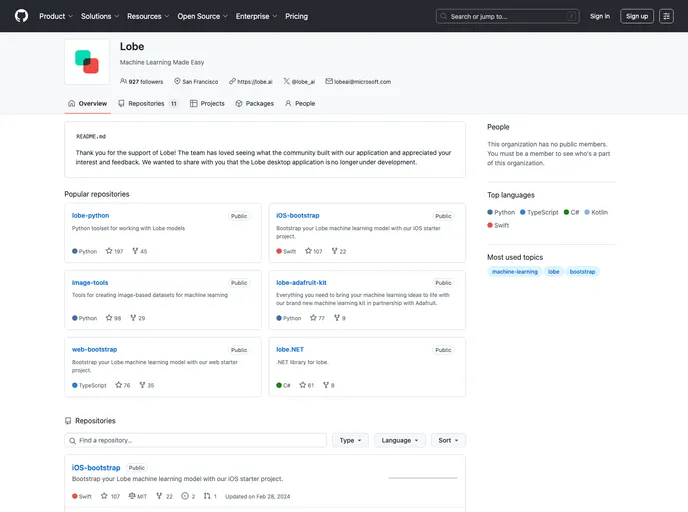Click the MIT license icon in repository row
Screen dimensions: 688x512
(132, 496)
